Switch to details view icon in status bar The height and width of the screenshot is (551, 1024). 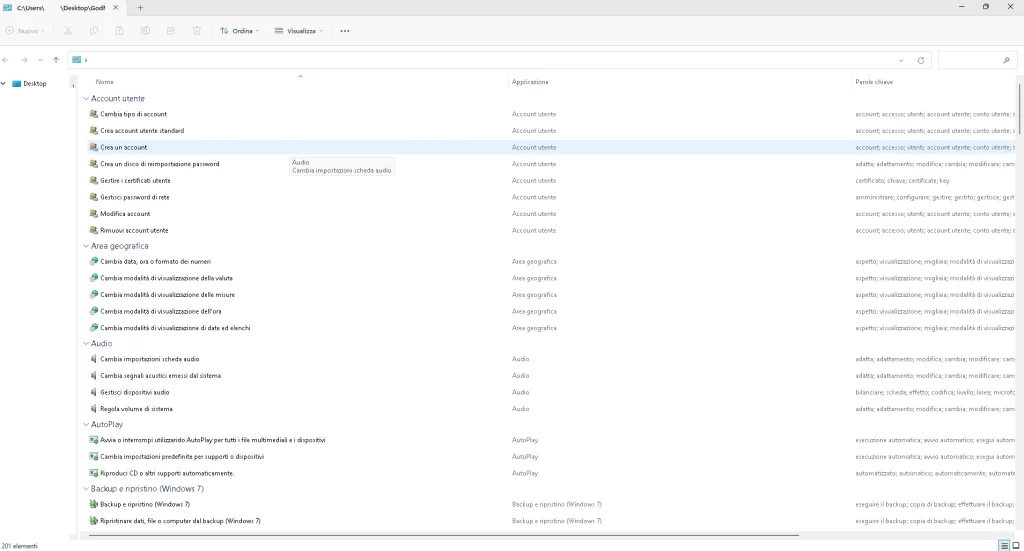[1004, 546]
